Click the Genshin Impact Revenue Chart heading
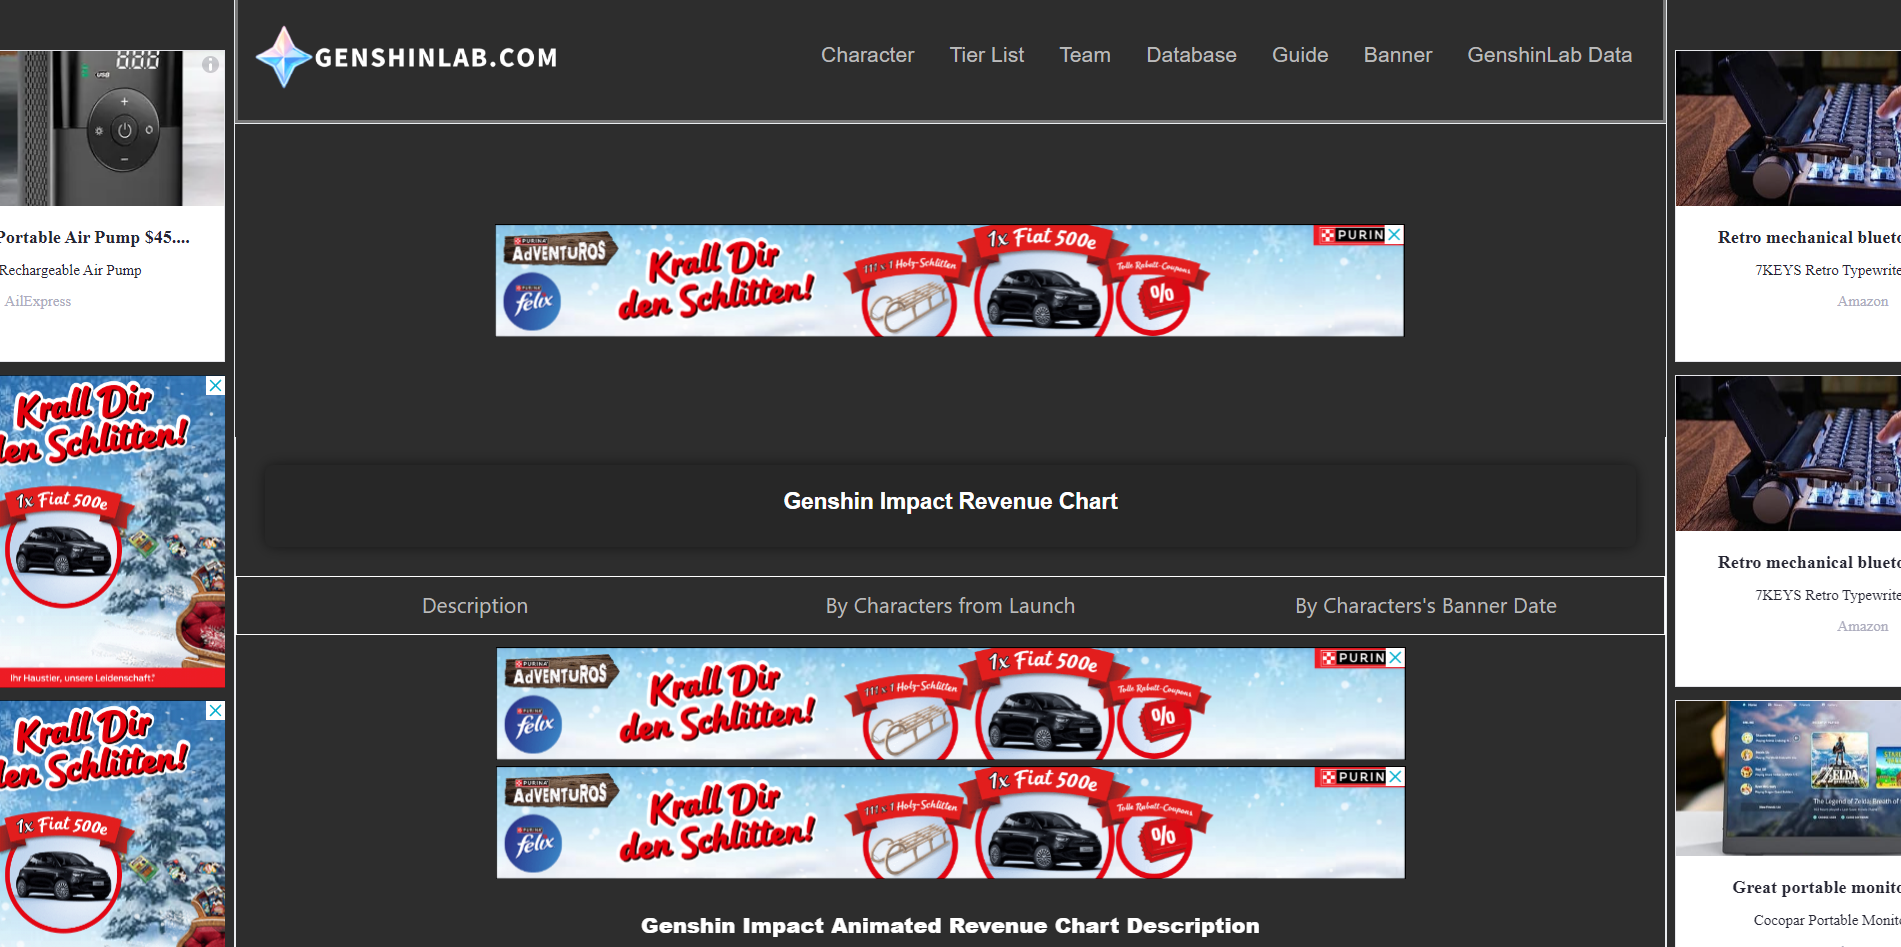The width and height of the screenshot is (1901, 947). (950, 501)
